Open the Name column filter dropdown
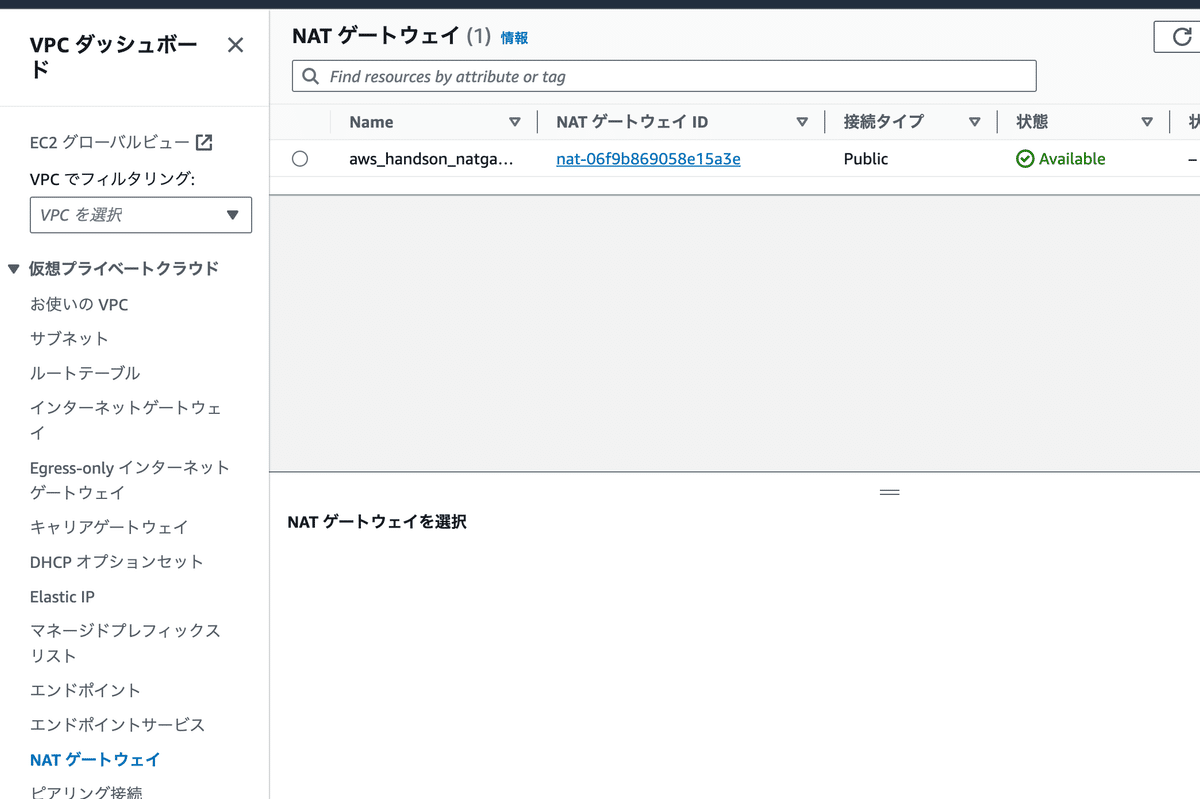 tap(517, 121)
